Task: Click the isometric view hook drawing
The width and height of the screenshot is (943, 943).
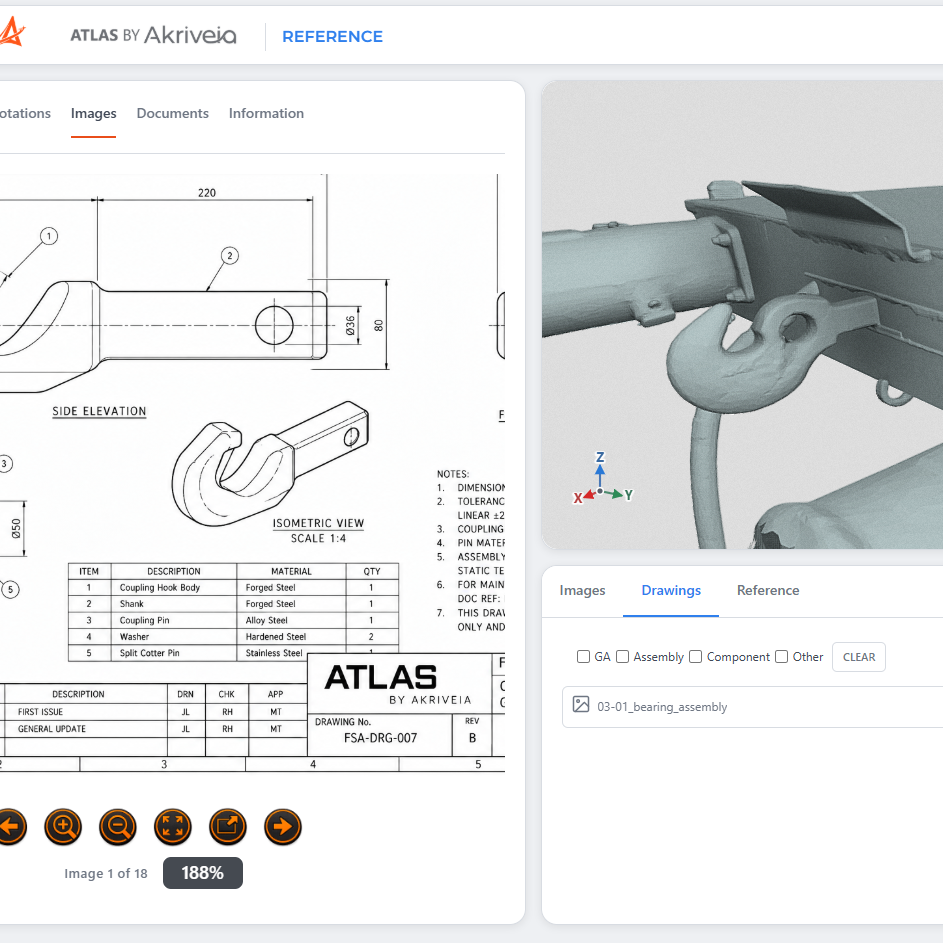Action: pos(269,462)
